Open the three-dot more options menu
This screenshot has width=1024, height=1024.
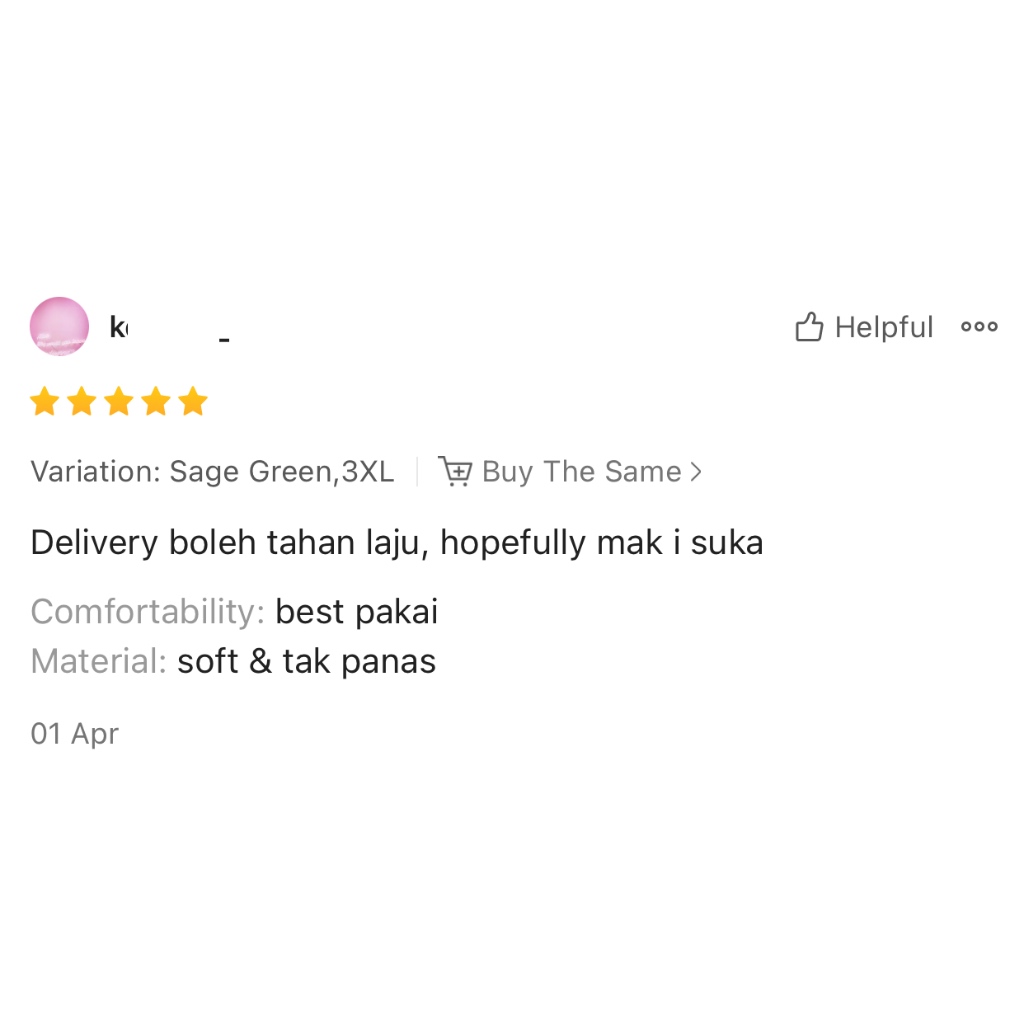coord(979,327)
